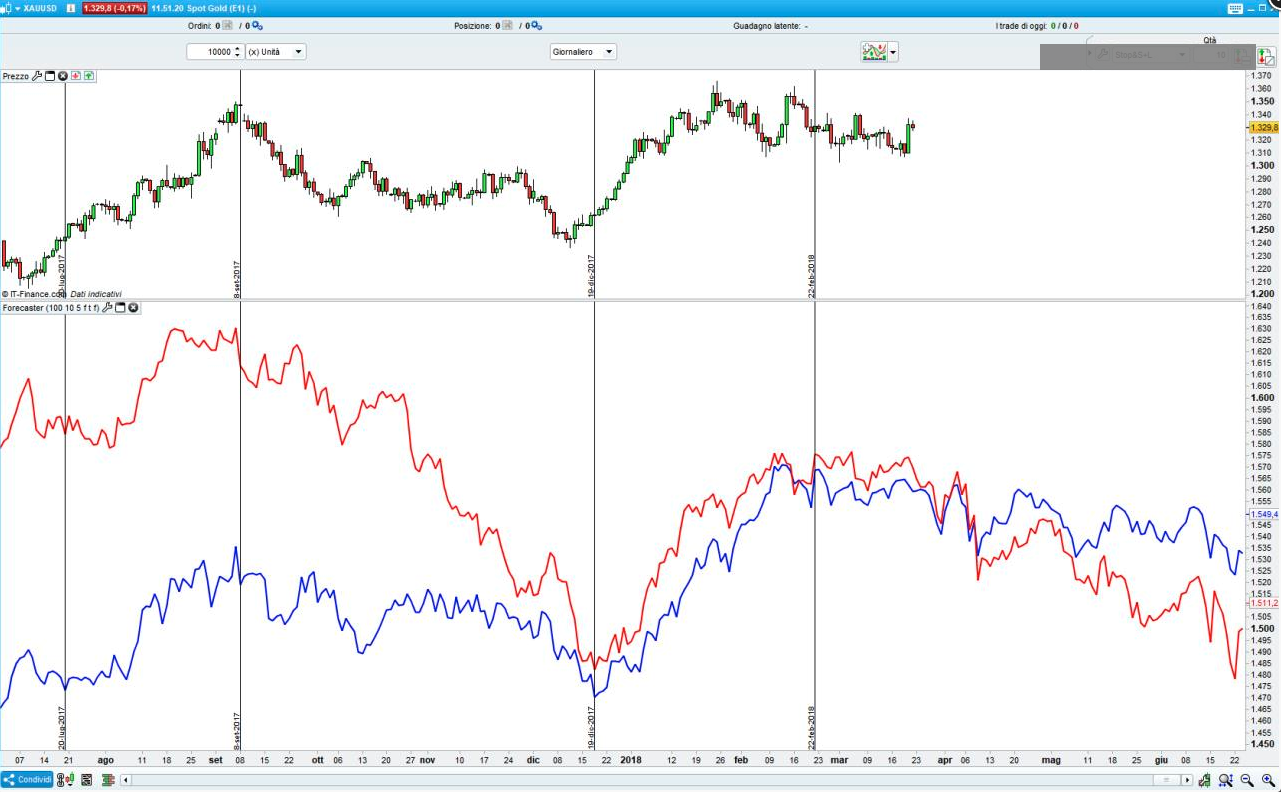
Task: Click the Guadagno latente label
Action: 767,26
